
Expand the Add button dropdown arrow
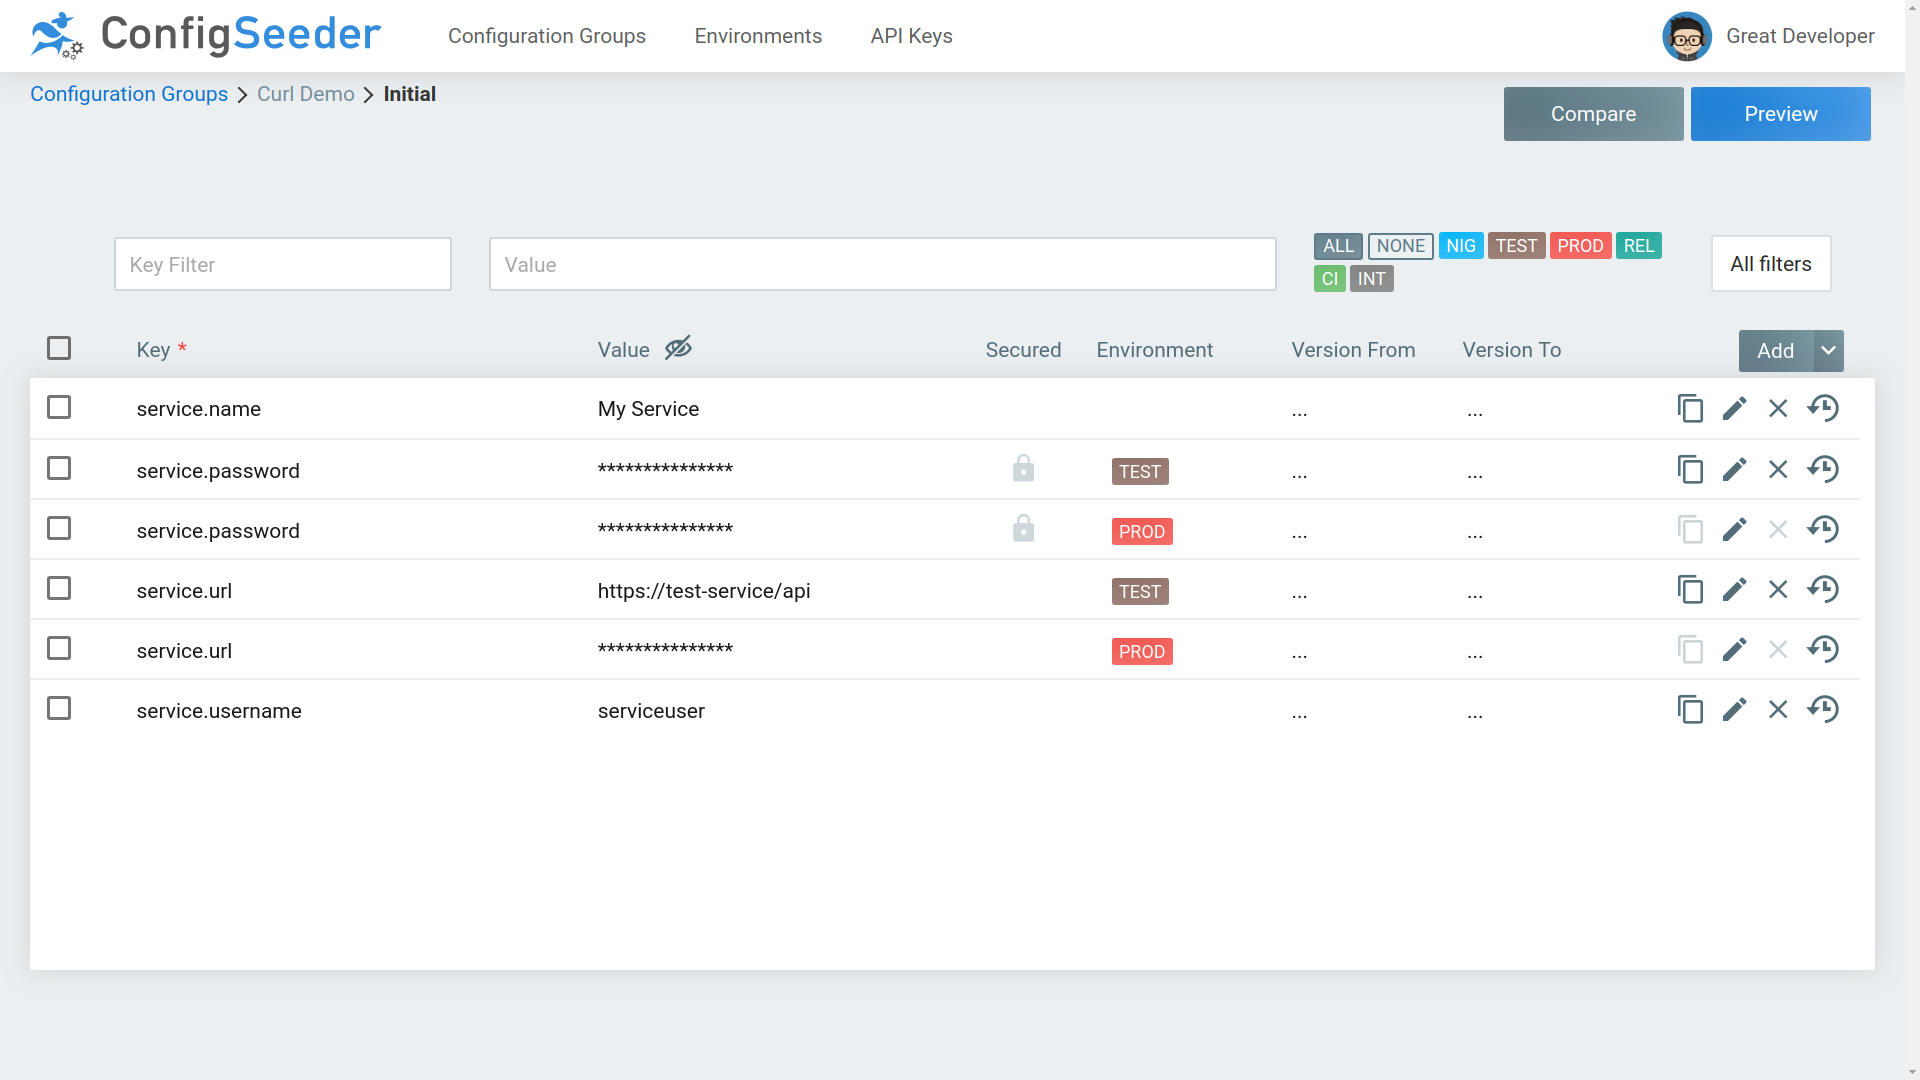click(x=1828, y=351)
